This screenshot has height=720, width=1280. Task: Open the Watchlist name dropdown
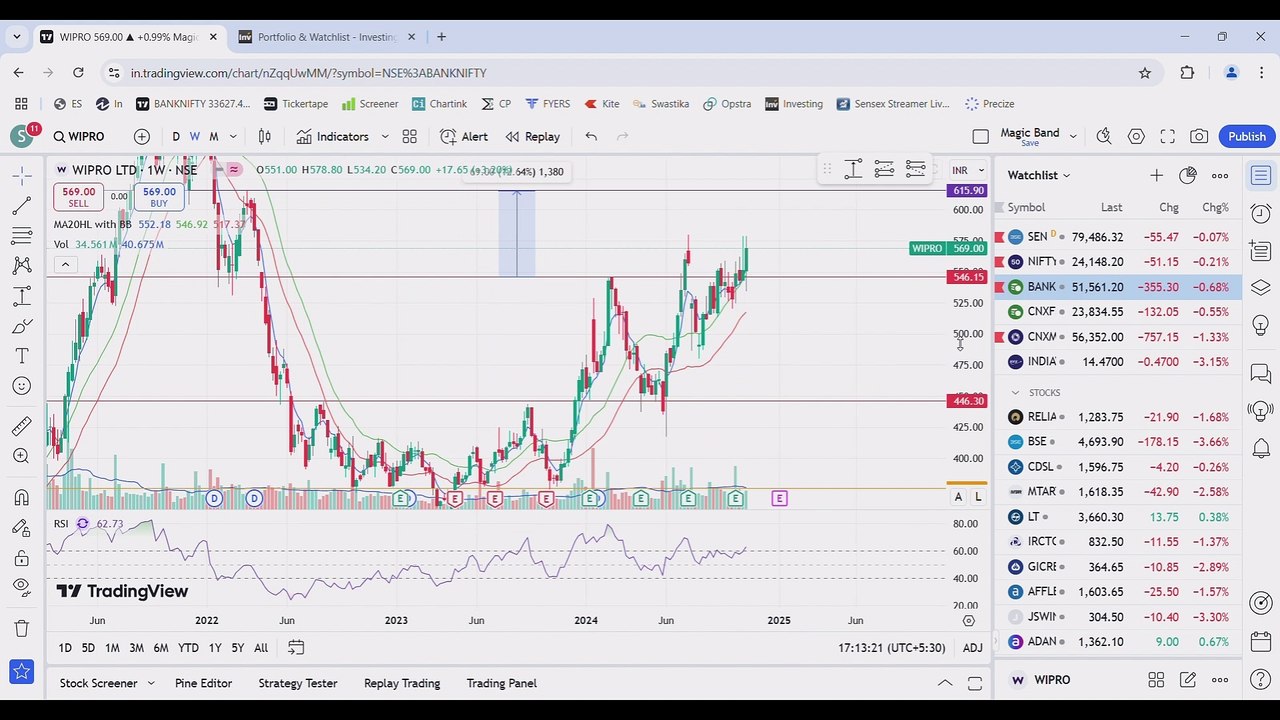point(1039,176)
